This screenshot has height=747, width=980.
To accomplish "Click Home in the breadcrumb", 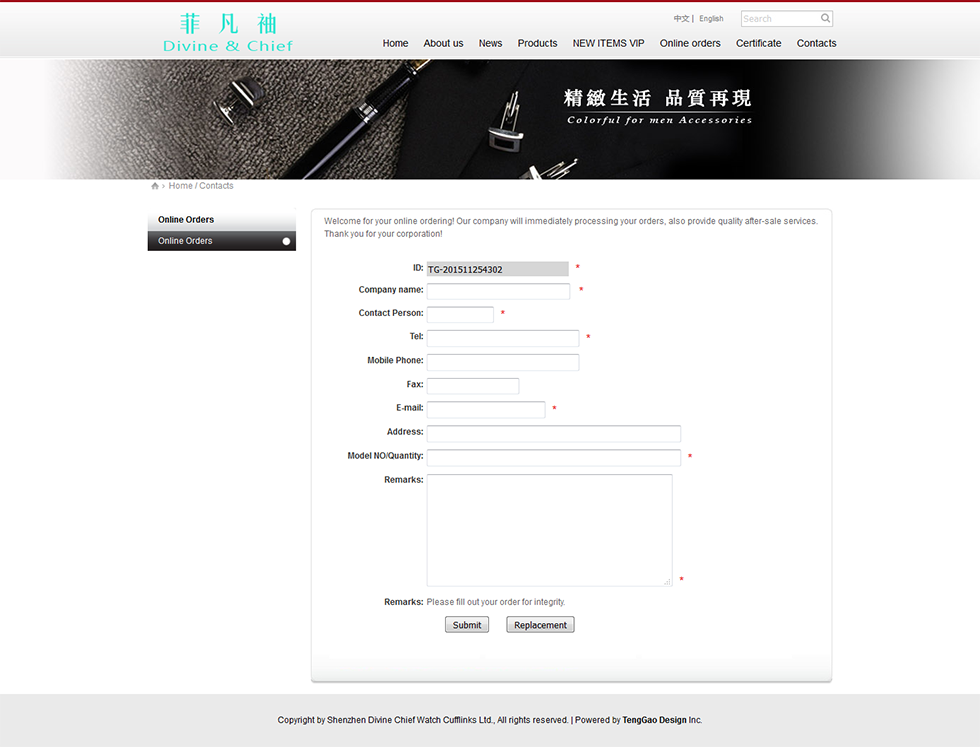I will coord(180,186).
